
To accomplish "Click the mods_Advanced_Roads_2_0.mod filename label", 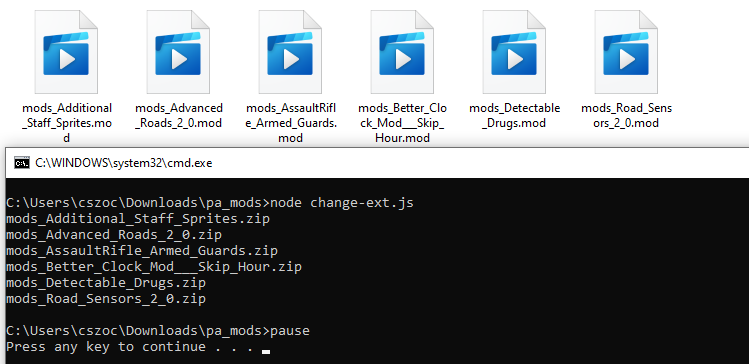I will pyautogui.click(x=179, y=116).
